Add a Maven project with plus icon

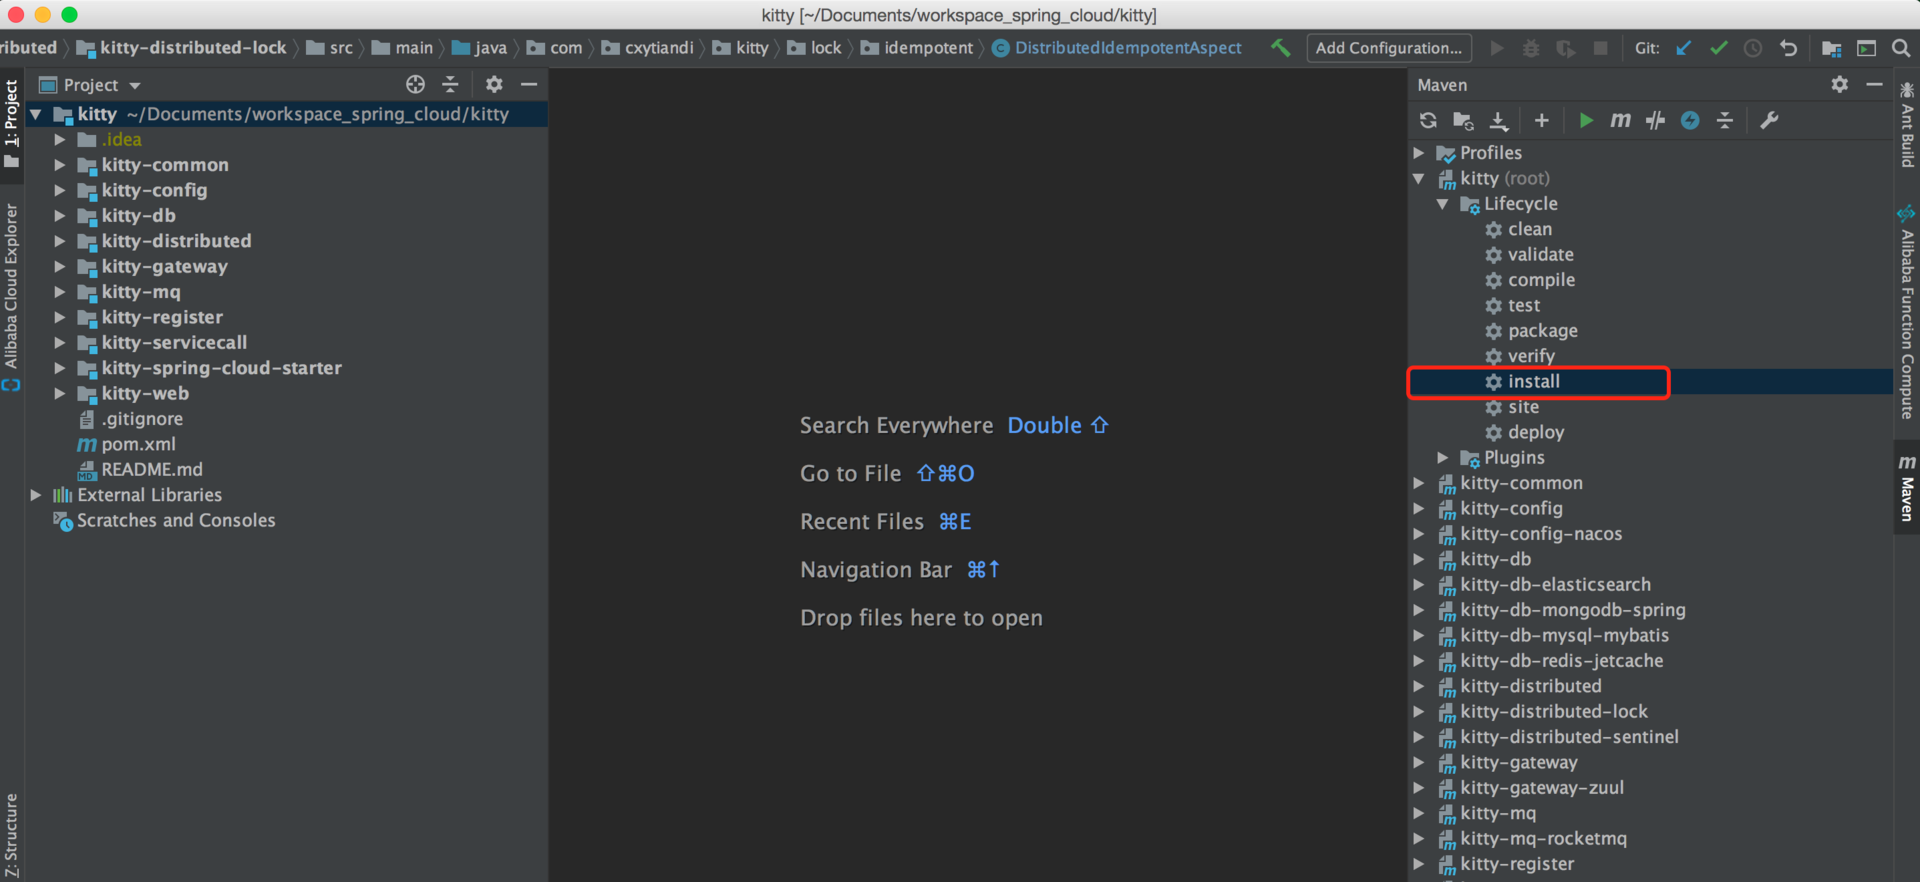point(1542,121)
